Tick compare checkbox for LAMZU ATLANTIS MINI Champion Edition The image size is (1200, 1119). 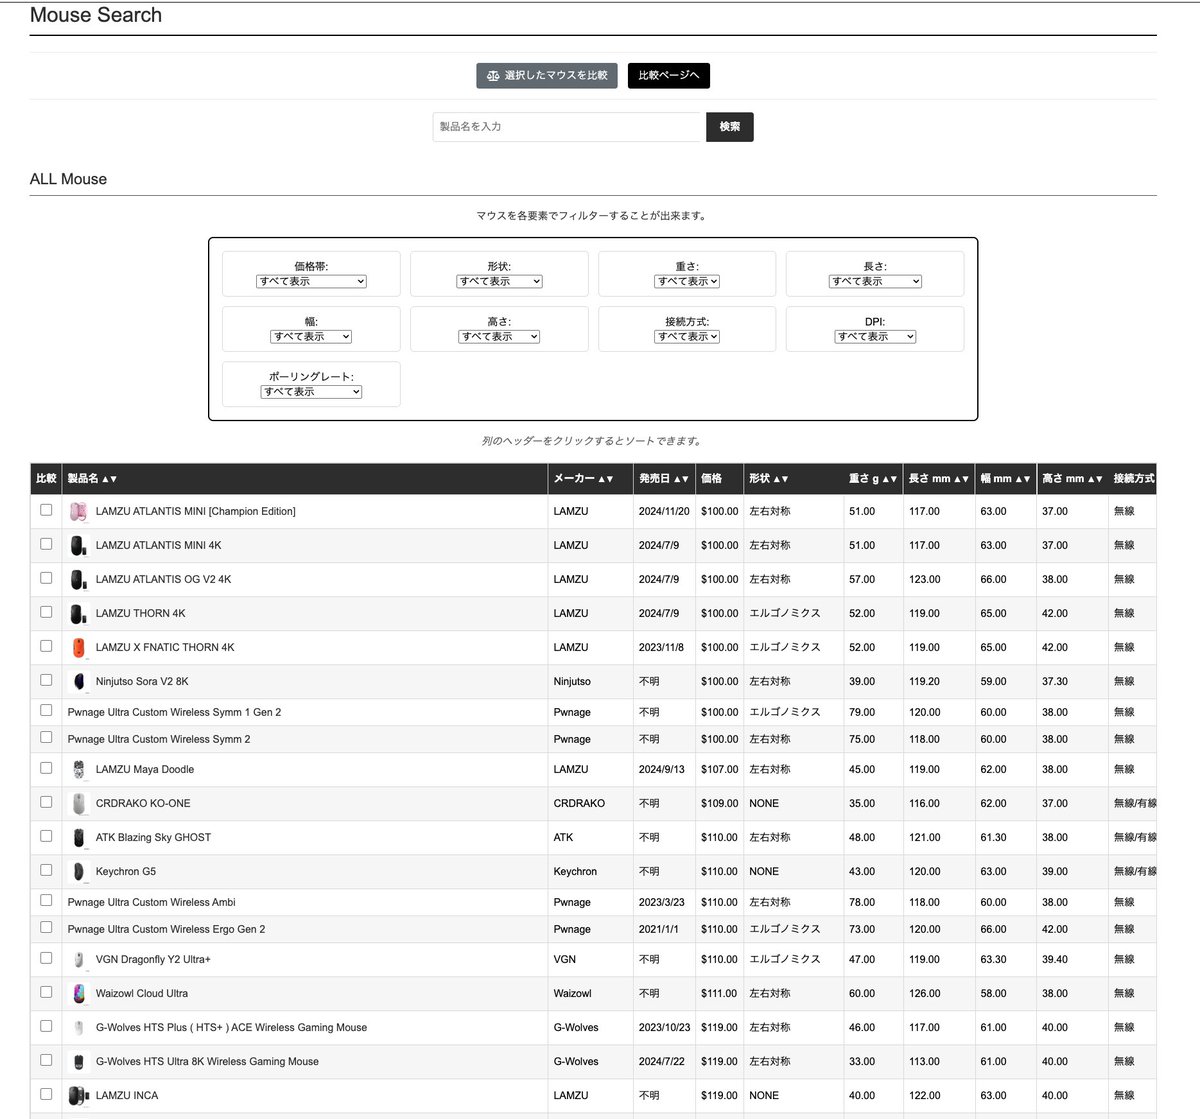pos(46,510)
